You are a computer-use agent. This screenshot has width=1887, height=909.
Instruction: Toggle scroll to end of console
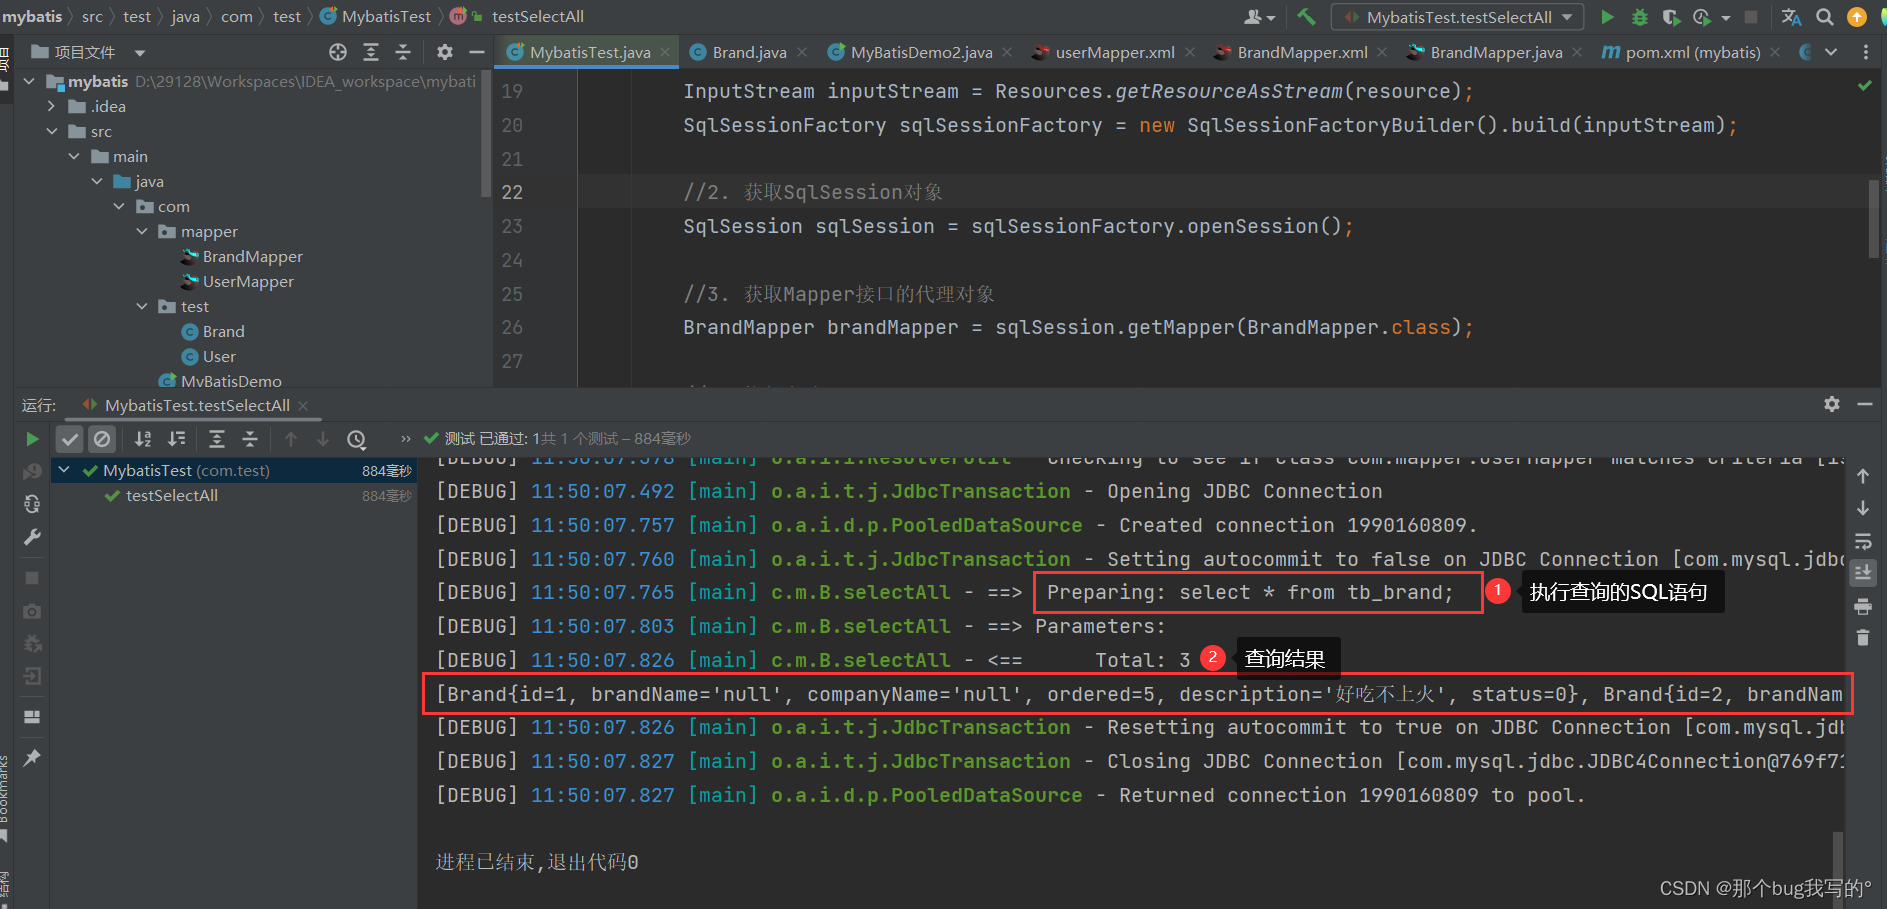(x=1863, y=573)
